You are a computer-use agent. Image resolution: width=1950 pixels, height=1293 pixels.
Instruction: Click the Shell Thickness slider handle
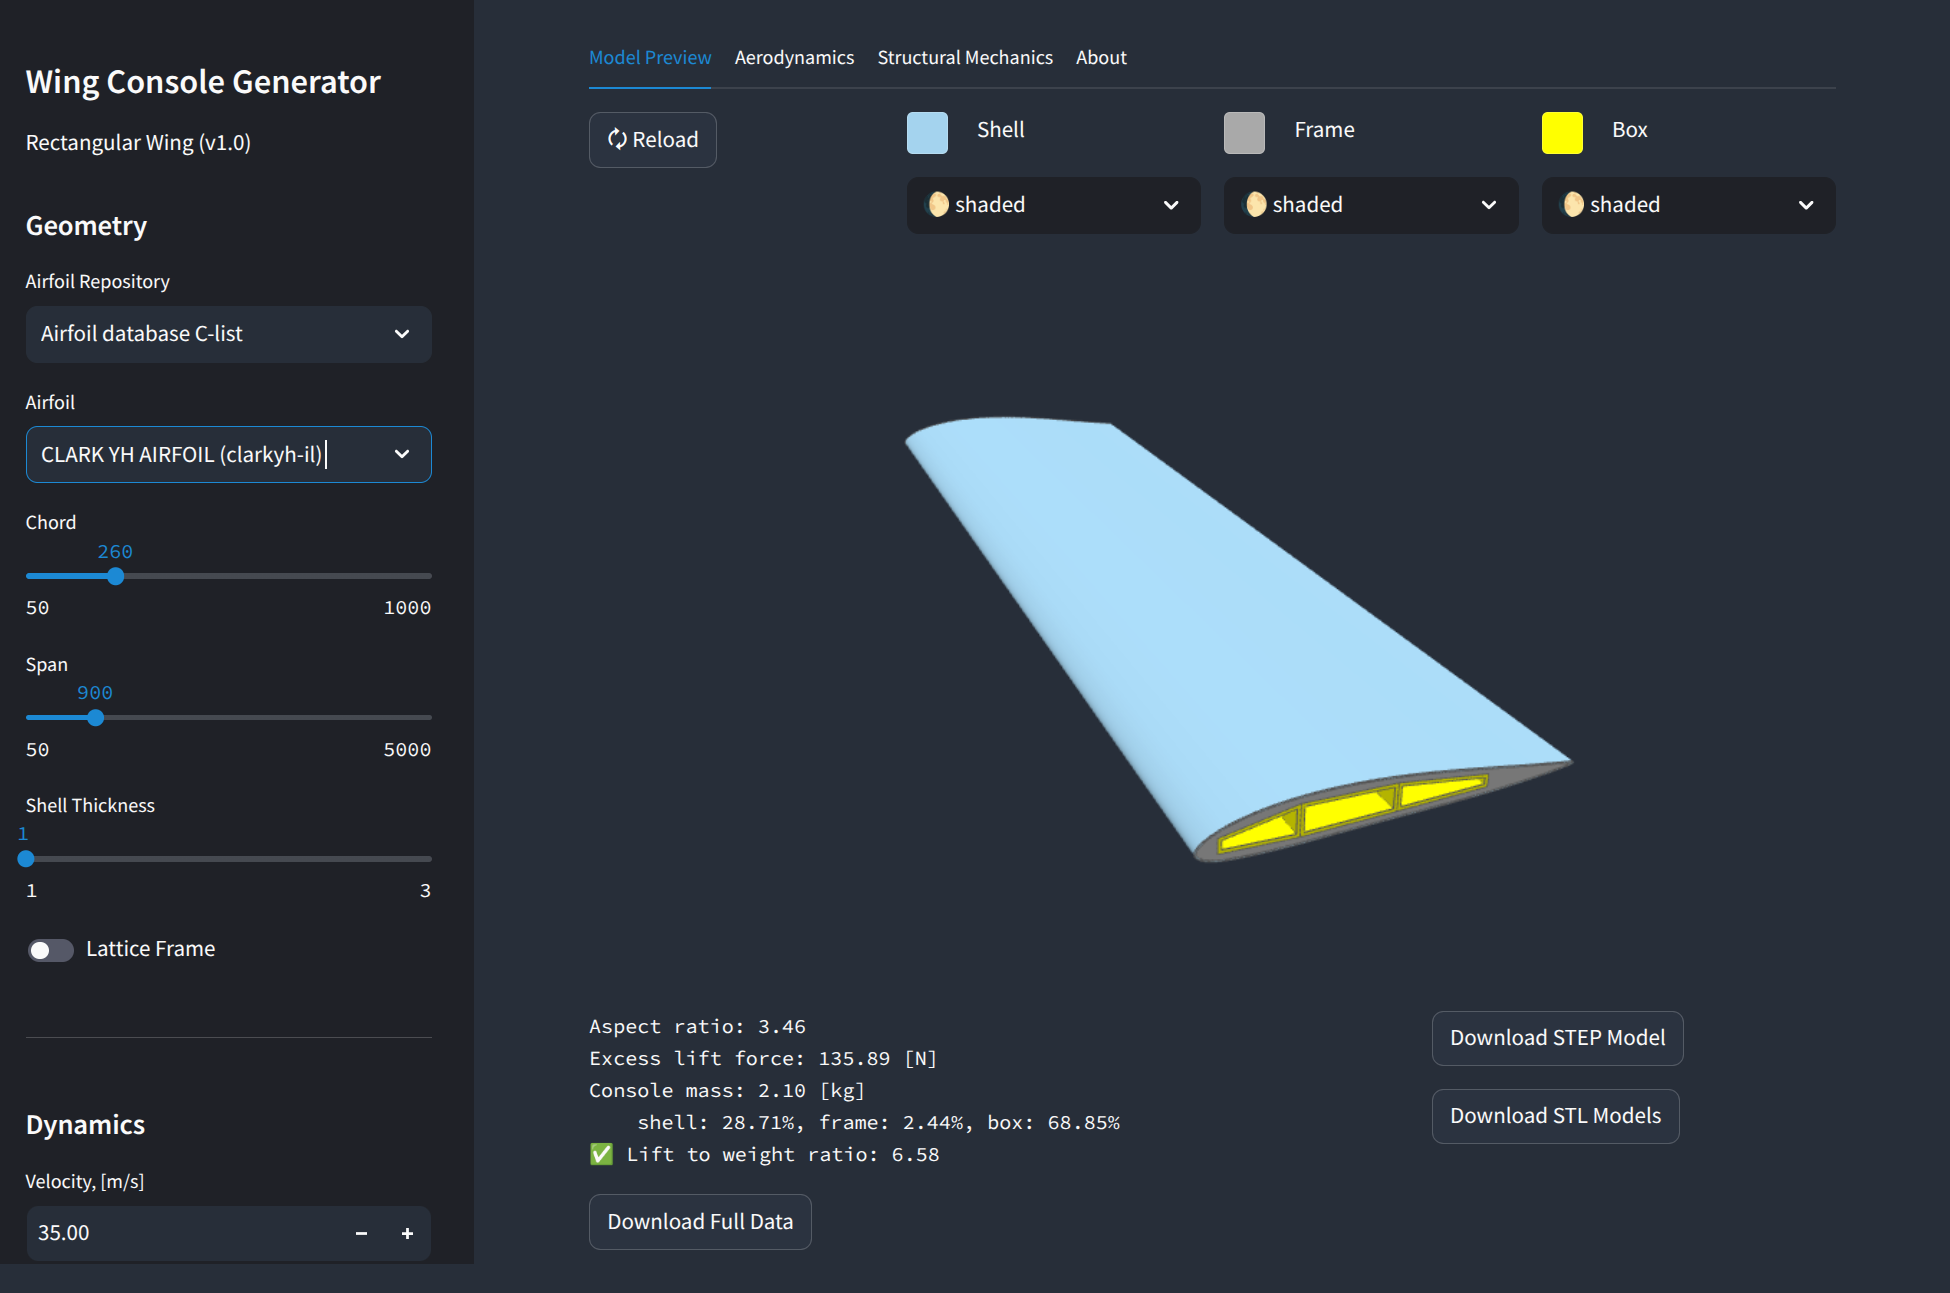(26, 859)
